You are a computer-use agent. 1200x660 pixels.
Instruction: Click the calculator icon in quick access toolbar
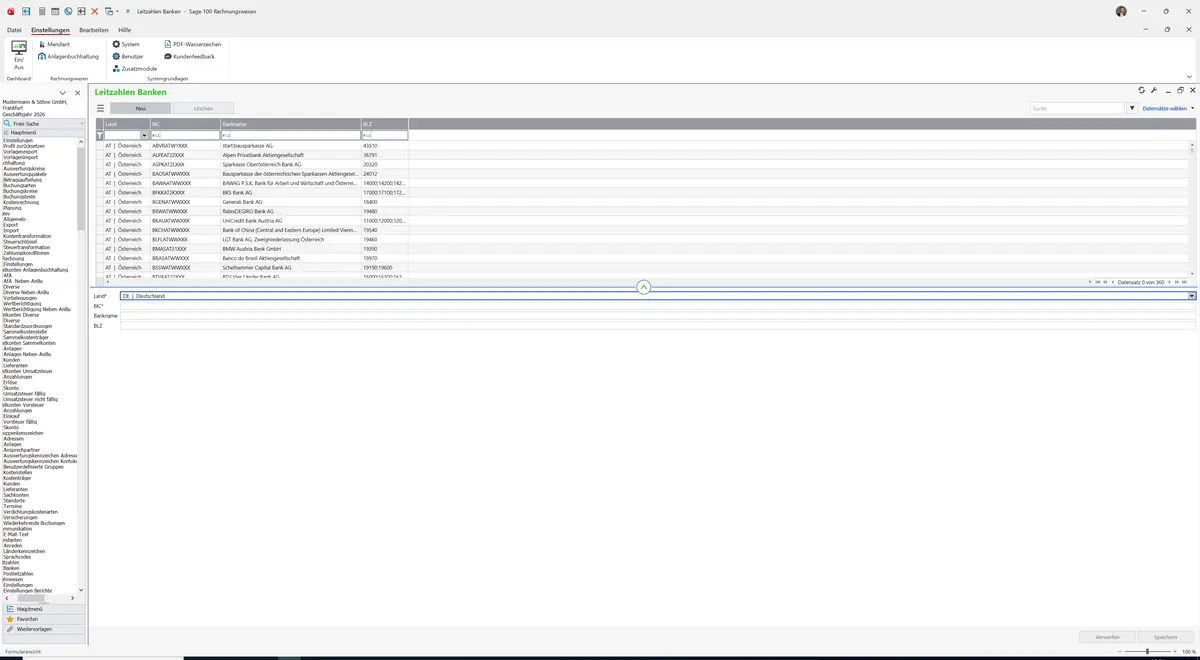pyautogui.click(x=41, y=10)
